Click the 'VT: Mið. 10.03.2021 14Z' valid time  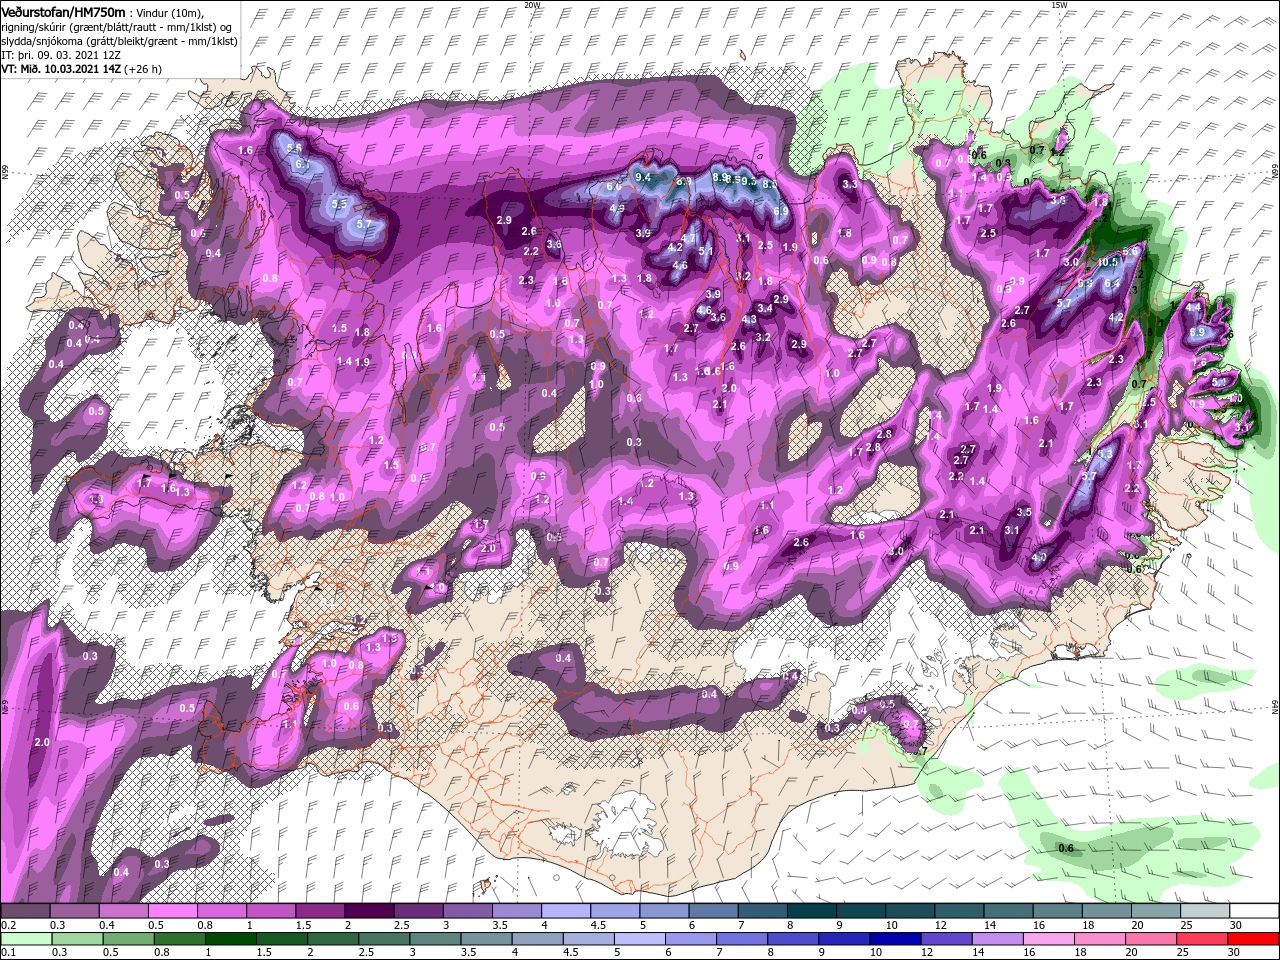coord(61,69)
